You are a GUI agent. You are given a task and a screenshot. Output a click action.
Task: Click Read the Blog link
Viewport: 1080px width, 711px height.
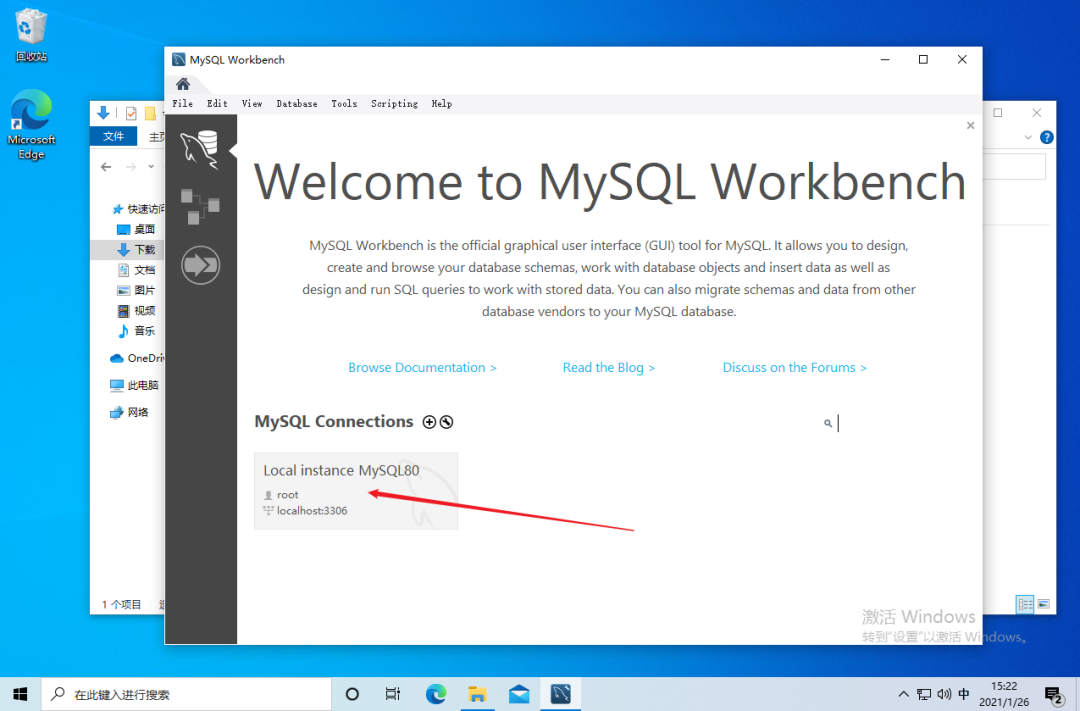(x=609, y=368)
